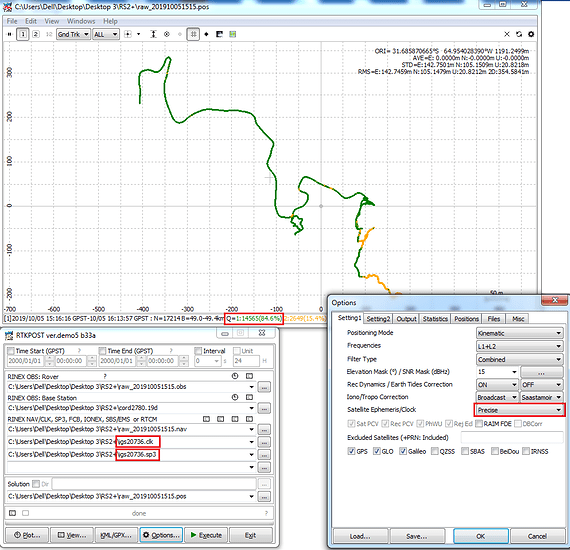Open the Frequencies L1+L2 dropdown
Viewport: 570px width, 550px height.
pos(519,346)
